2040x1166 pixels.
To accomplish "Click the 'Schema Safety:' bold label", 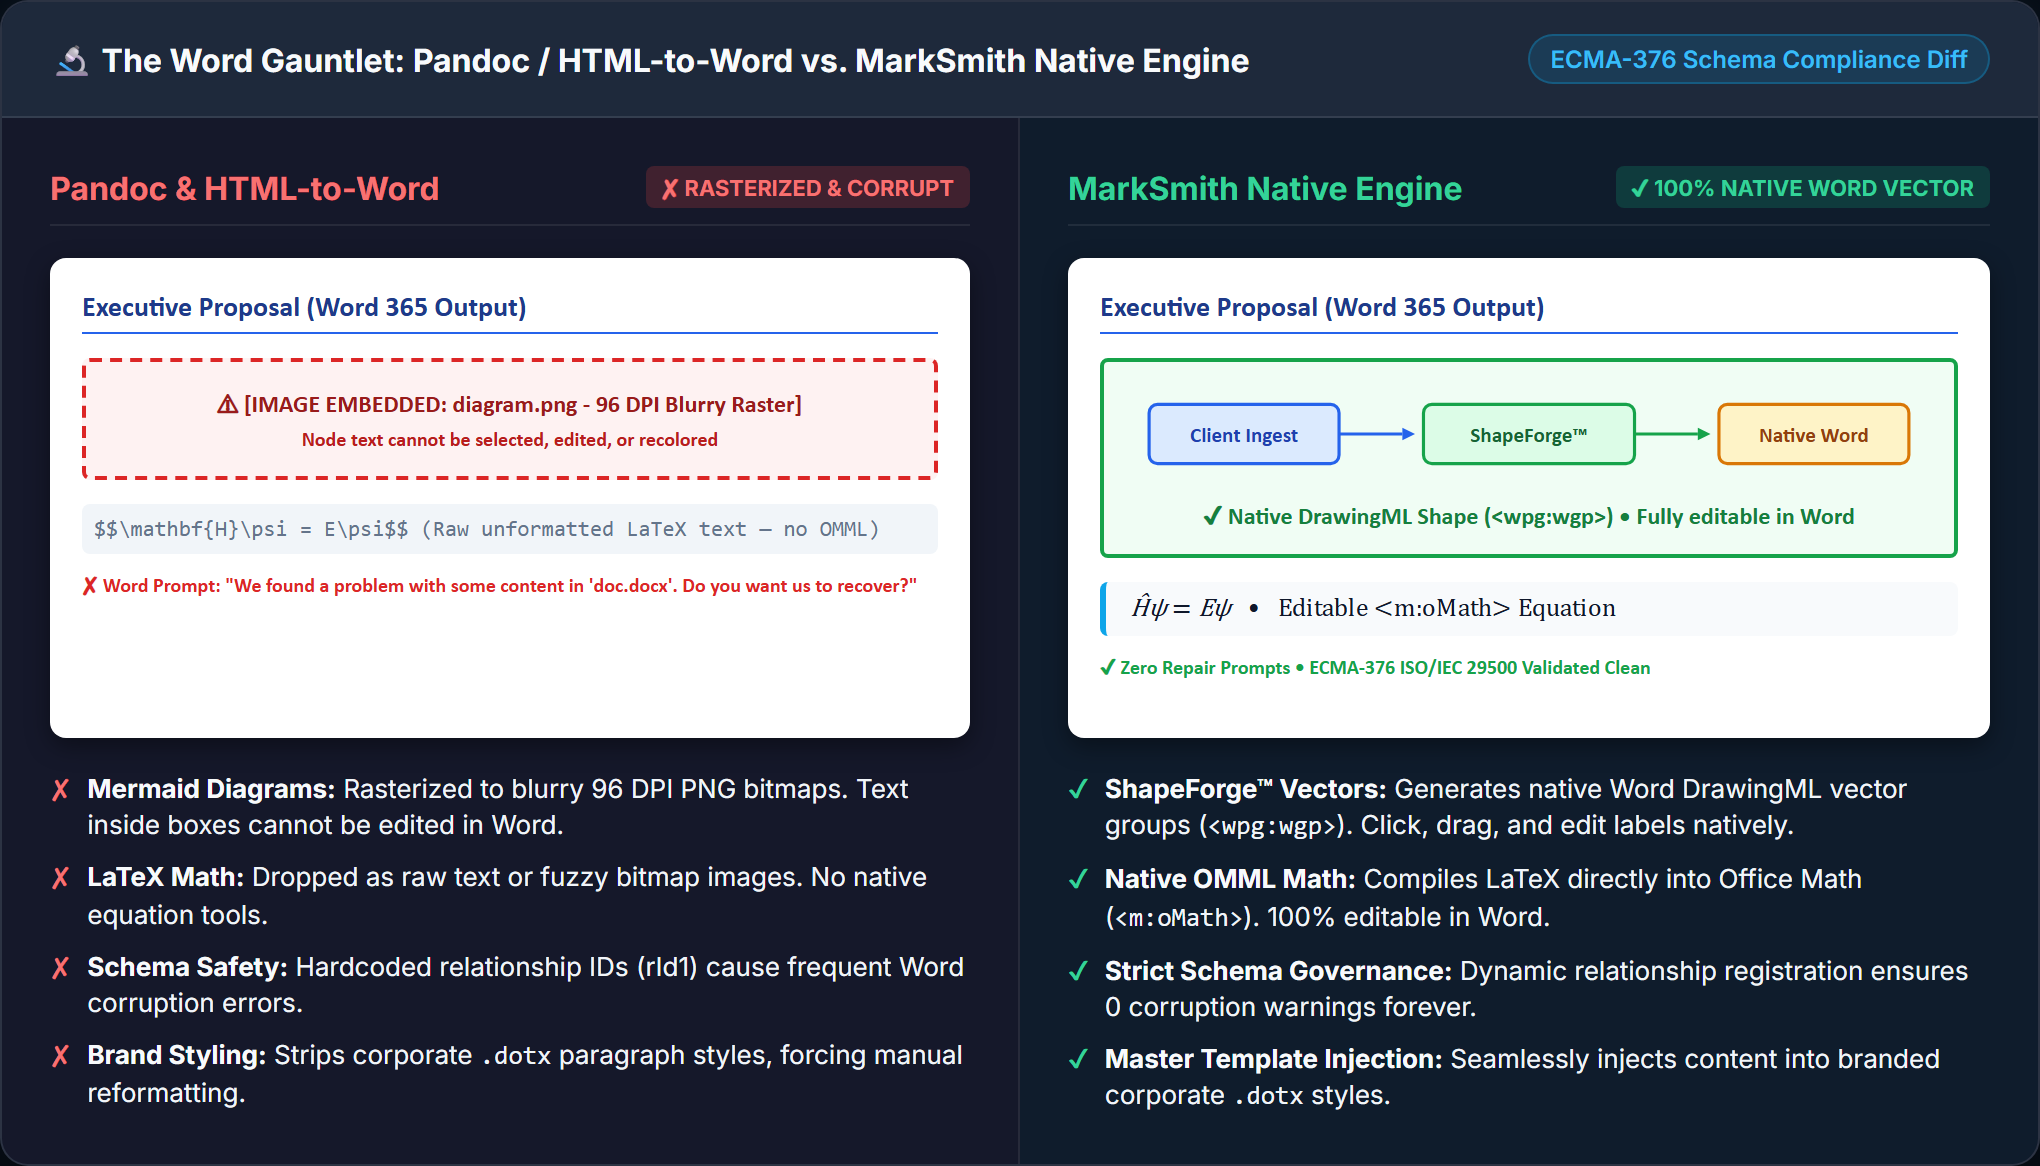I will (x=187, y=967).
